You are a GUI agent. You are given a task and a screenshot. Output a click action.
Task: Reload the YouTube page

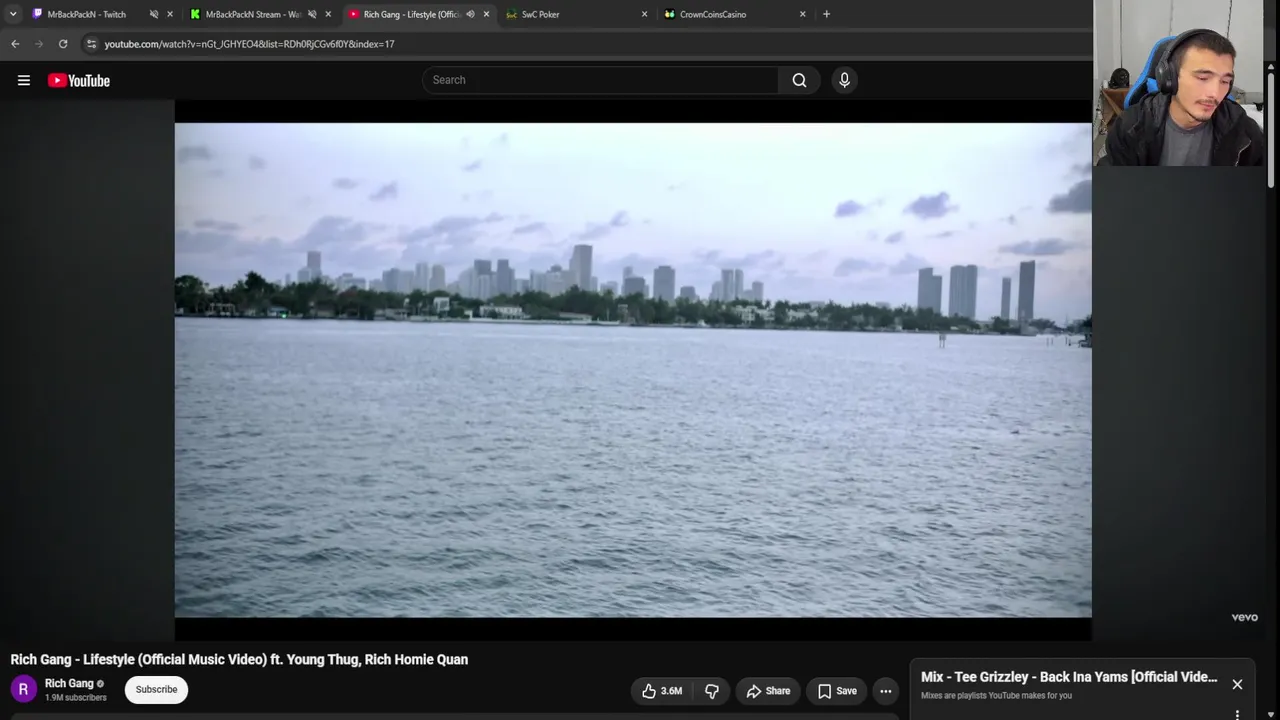[x=63, y=44]
